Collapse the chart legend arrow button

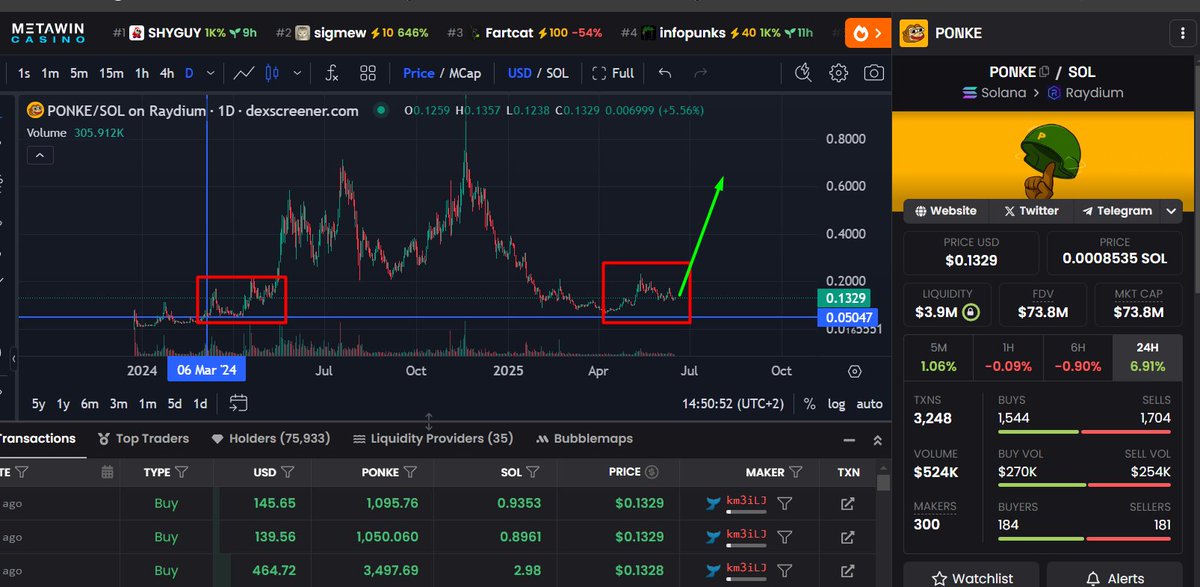tap(39, 155)
